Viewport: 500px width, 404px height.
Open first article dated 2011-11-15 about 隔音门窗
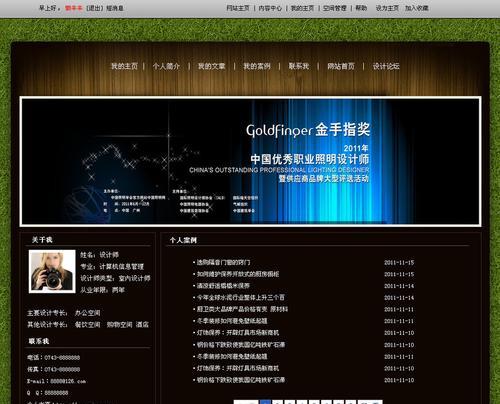pos(223,262)
